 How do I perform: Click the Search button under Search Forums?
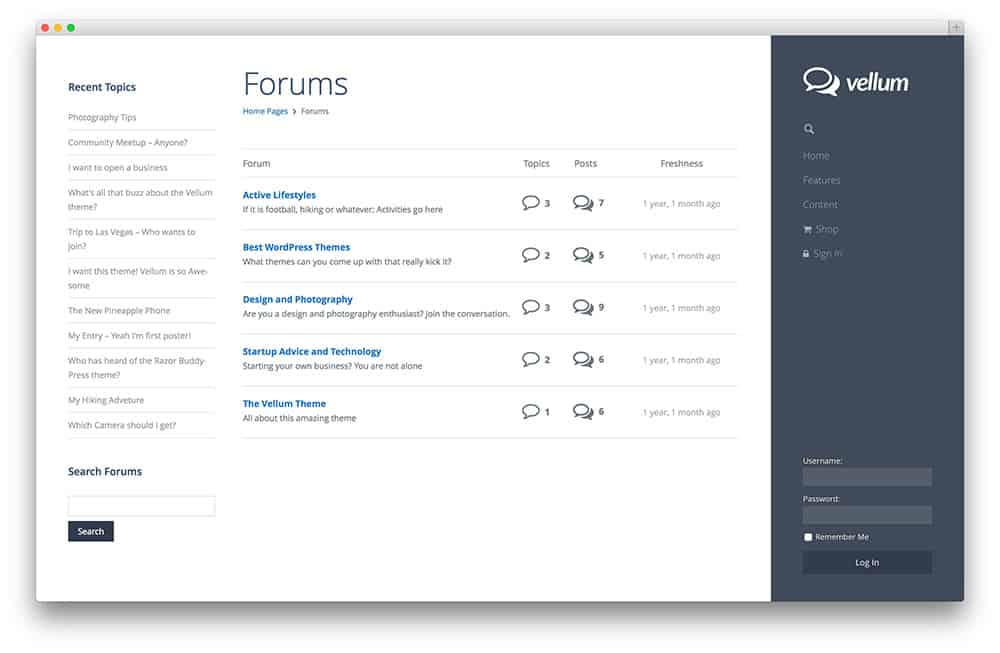pyautogui.click(x=91, y=531)
